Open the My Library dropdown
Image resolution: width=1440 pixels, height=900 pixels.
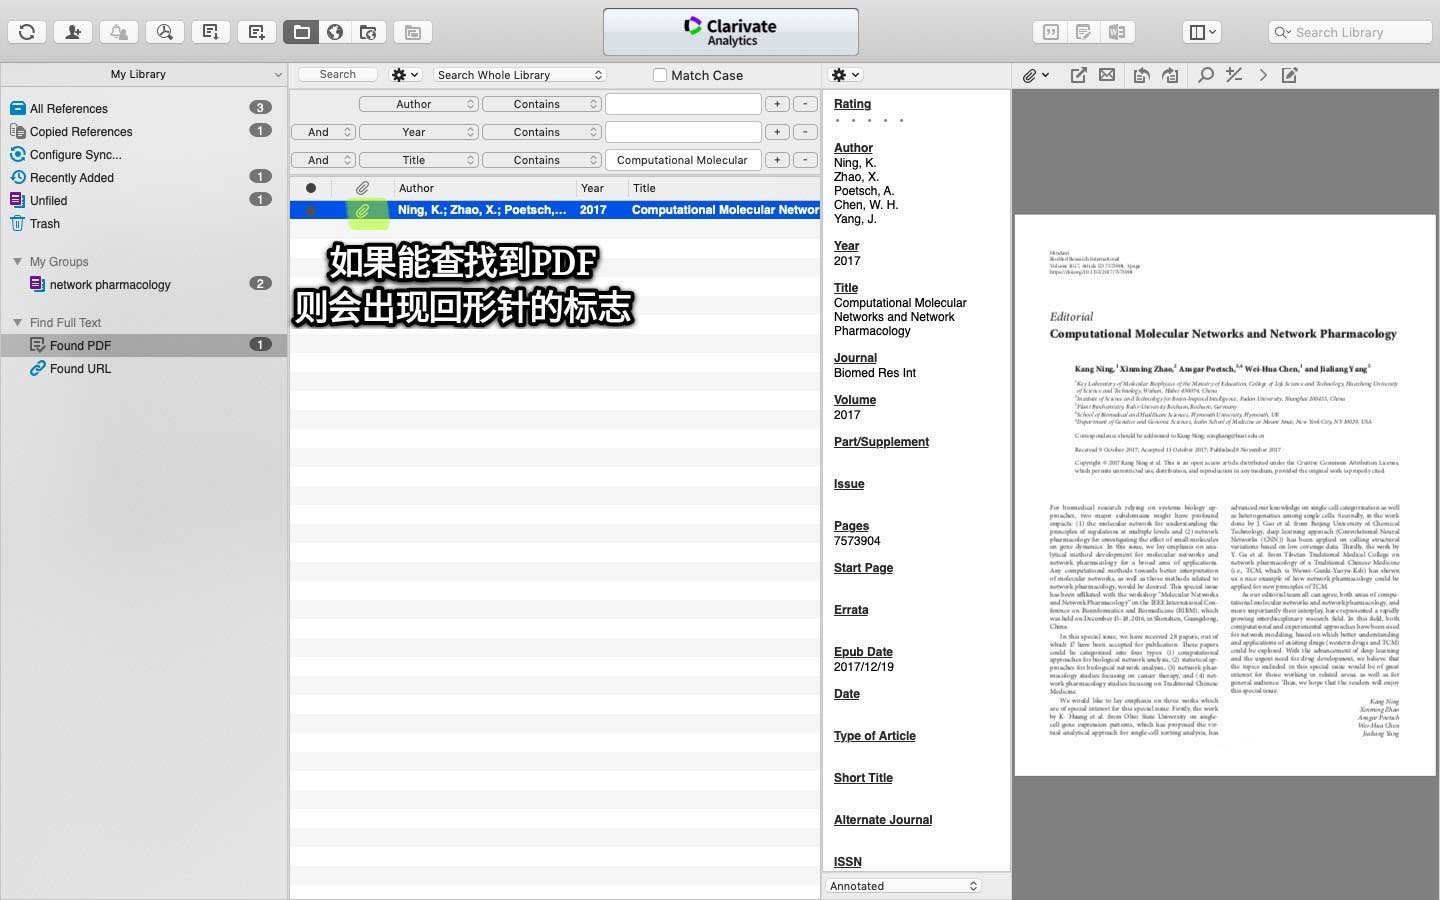pos(144,74)
